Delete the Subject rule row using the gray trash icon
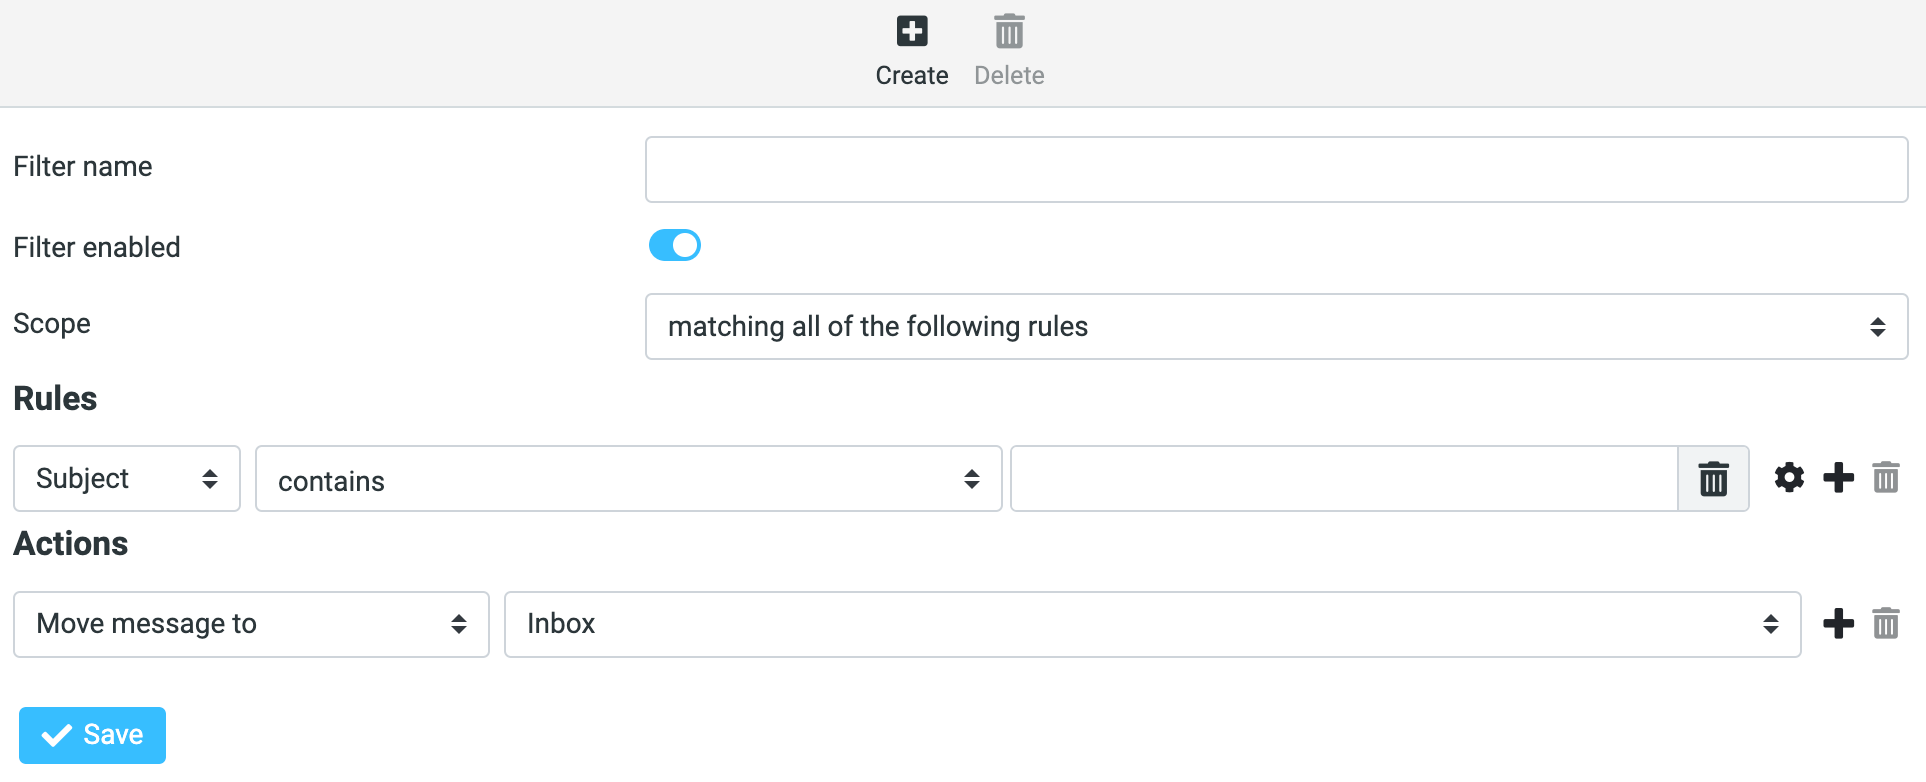Image resolution: width=1926 pixels, height=782 pixels. (1886, 478)
